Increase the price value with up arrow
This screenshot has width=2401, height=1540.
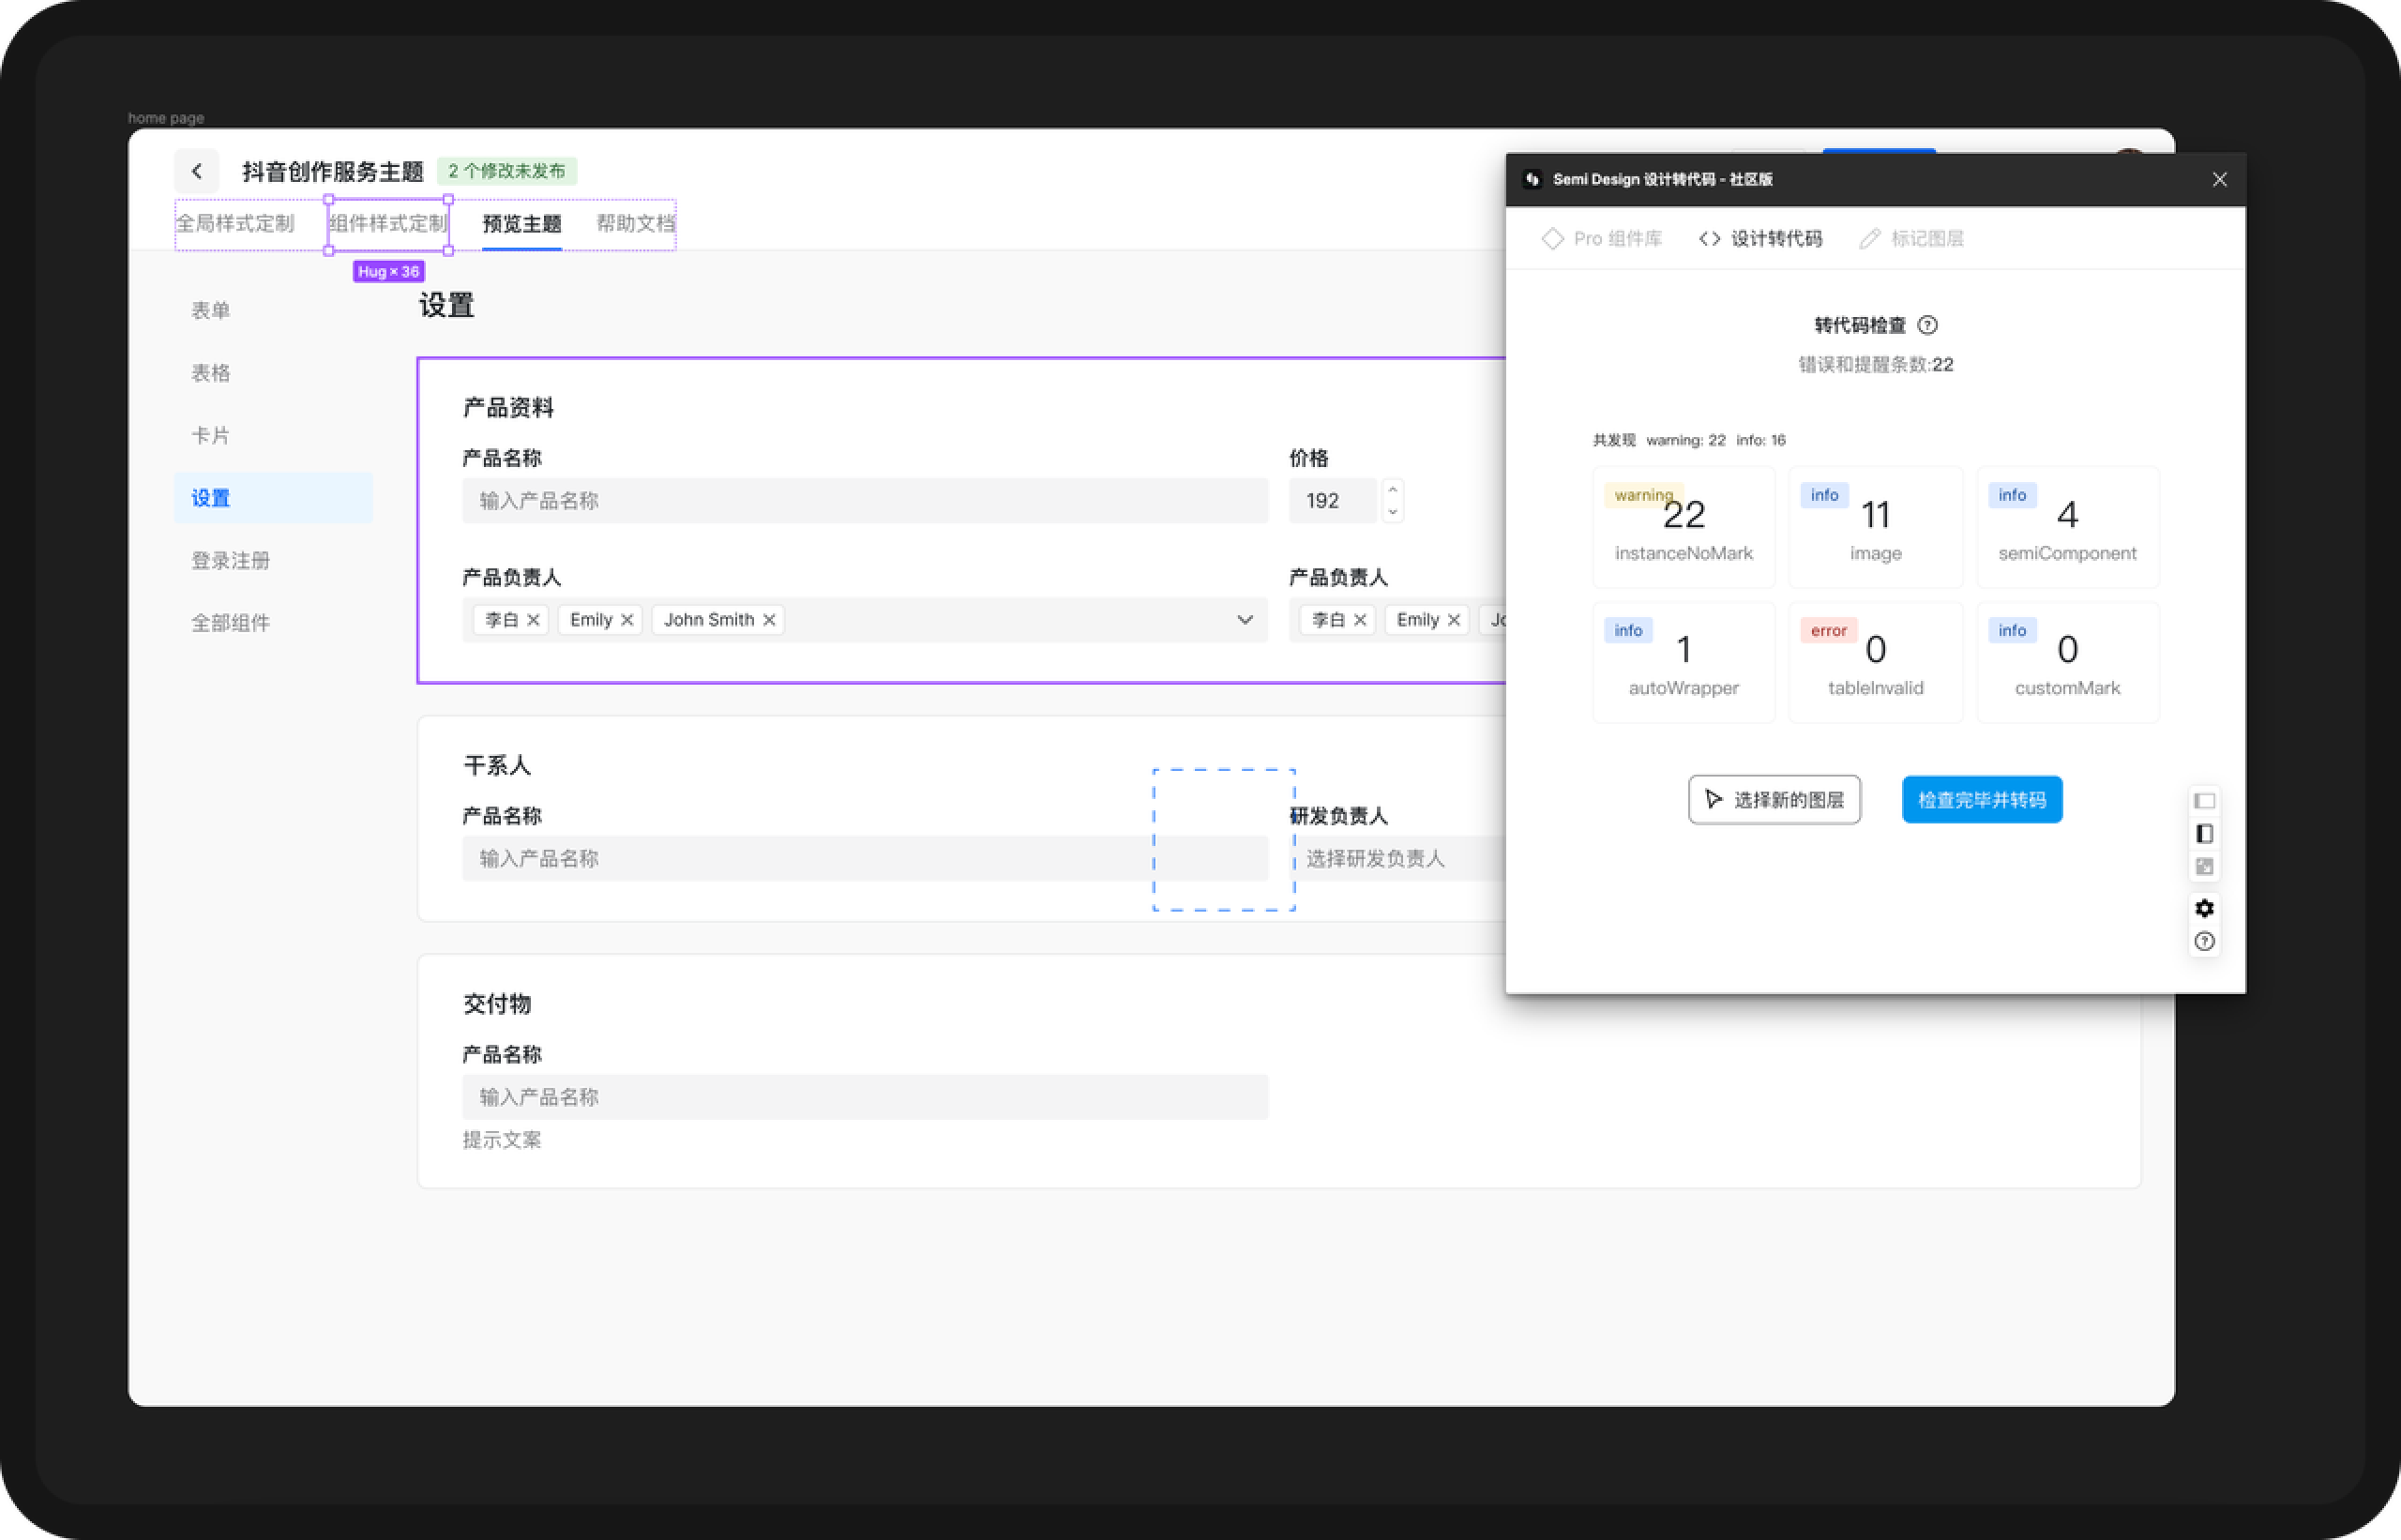pos(1392,490)
